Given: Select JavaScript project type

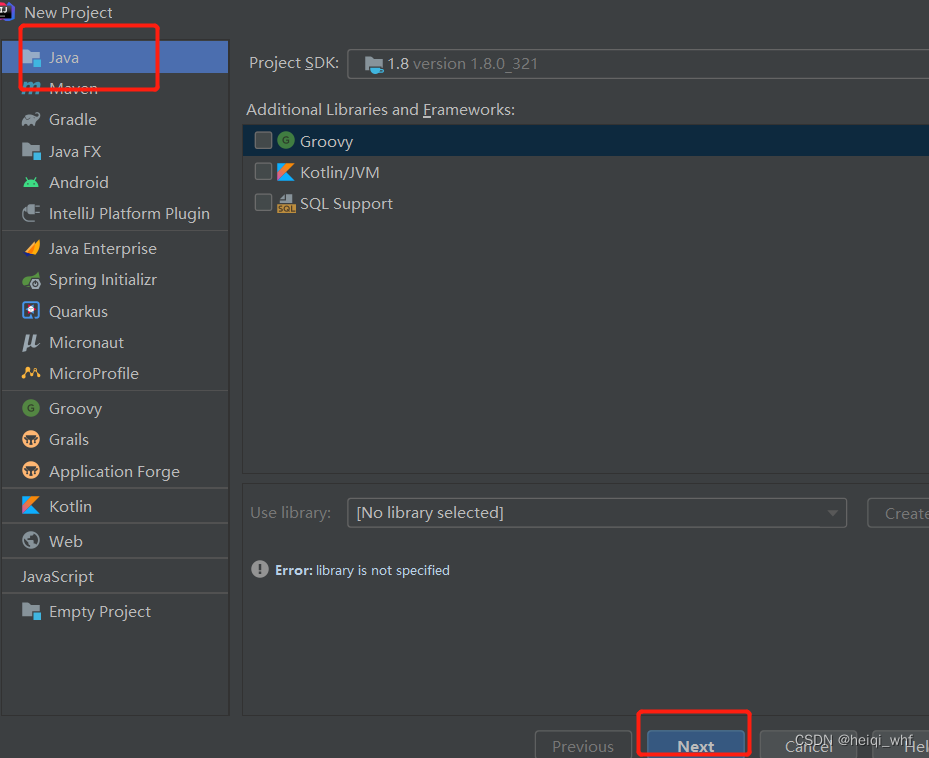Looking at the screenshot, I should (x=115, y=576).
